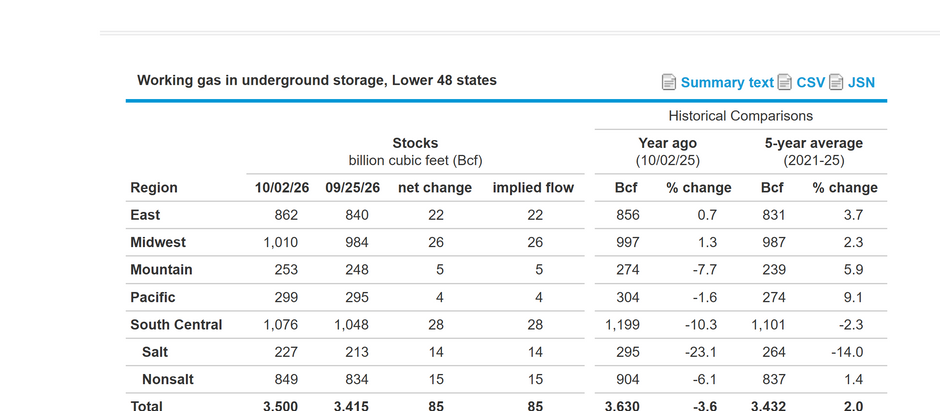
Task: Click South Central's % change -10.3
Action: pyautogui.click(x=701, y=325)
